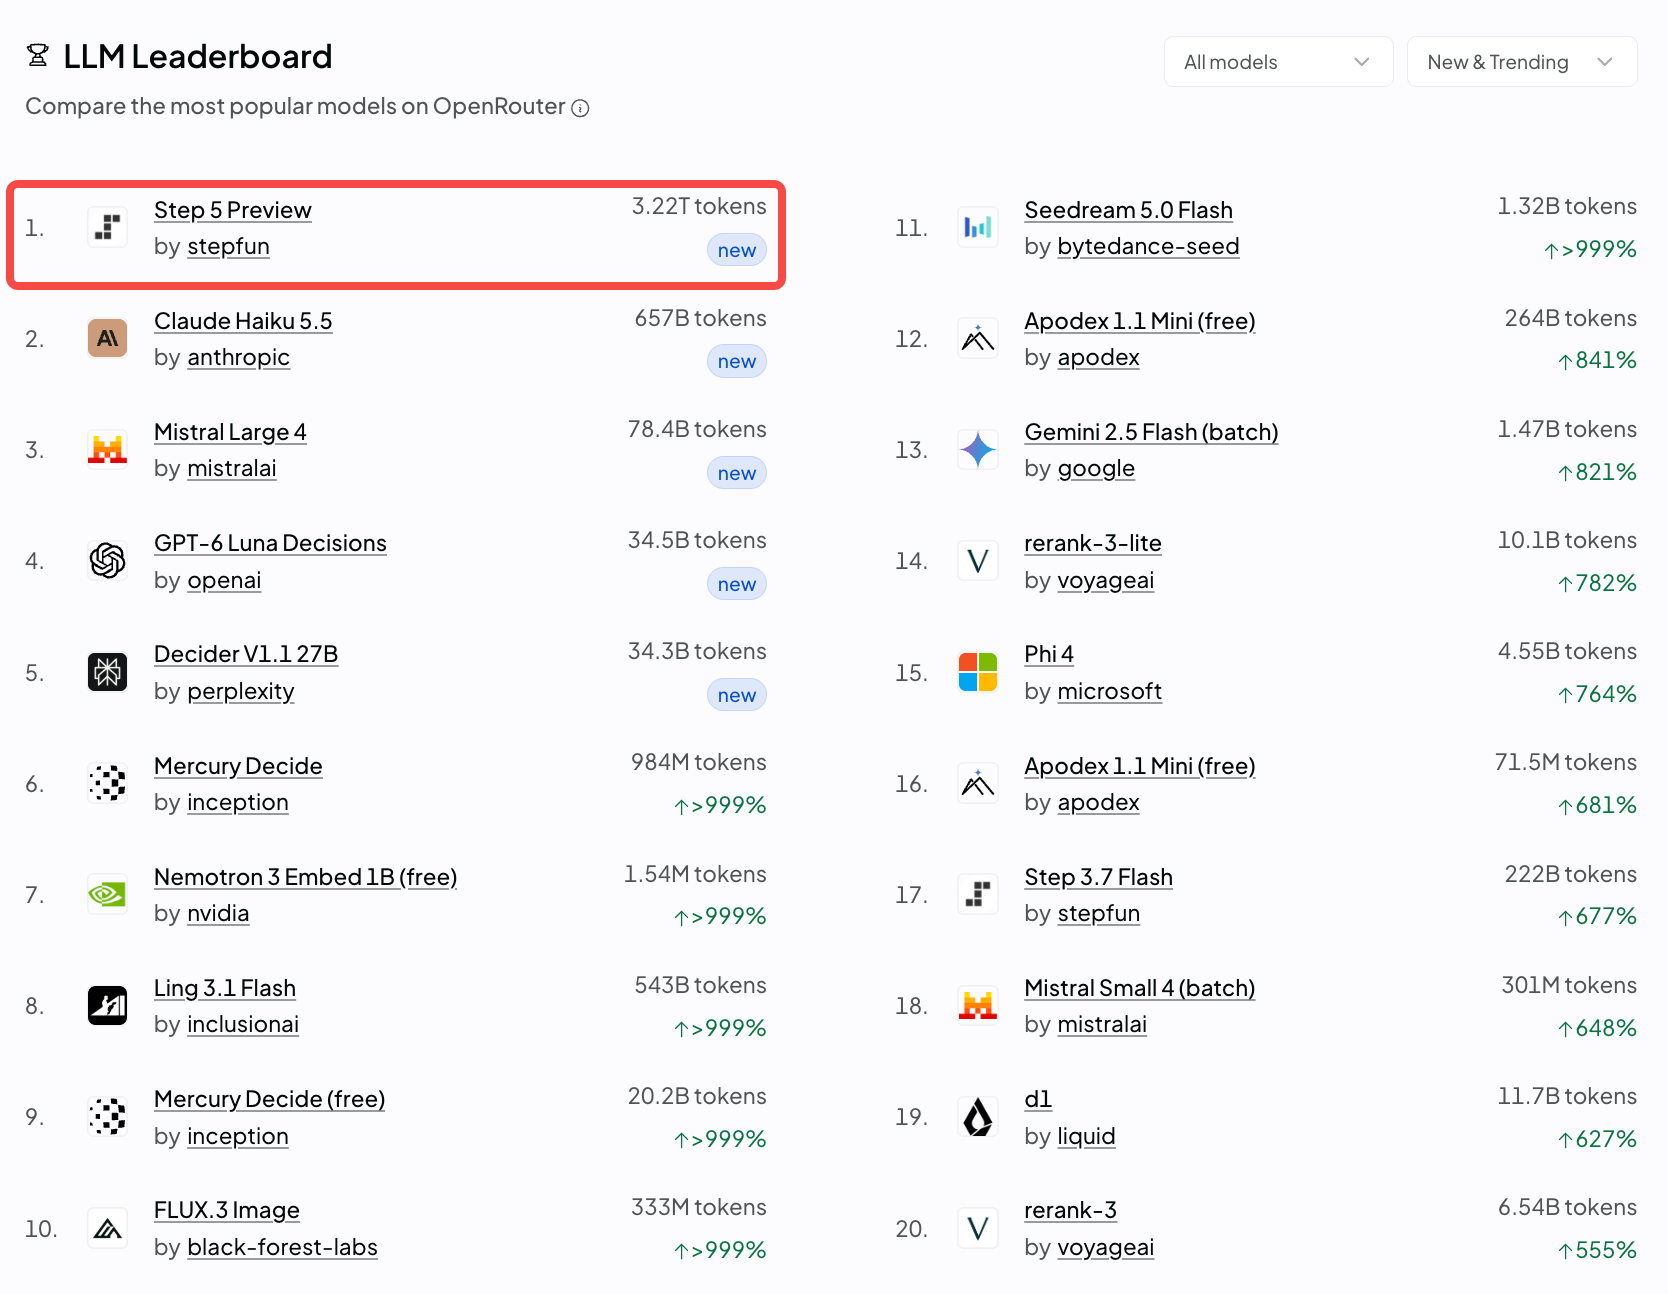1668x1294 pixels.
Task: Click the Mistral logo next to Mistral Large 4
Action: click(x=107, y=450)
